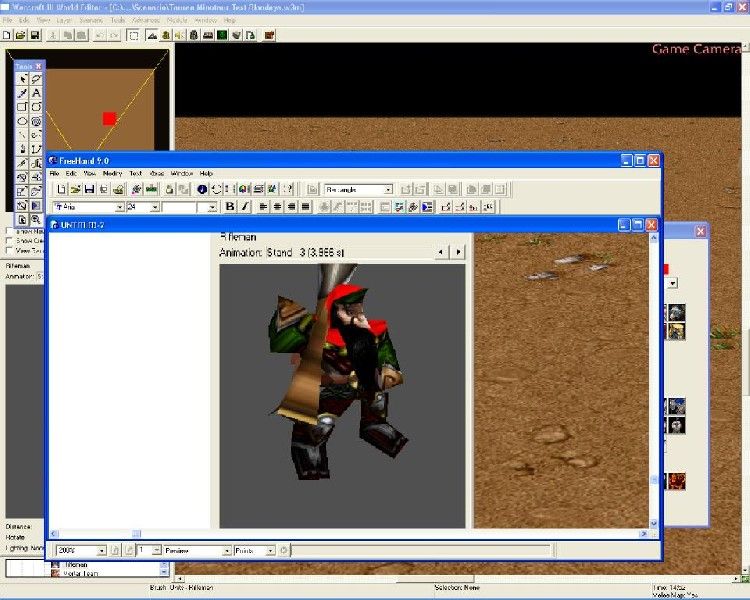Open the Preview mode dropdown

pos(227,551)
